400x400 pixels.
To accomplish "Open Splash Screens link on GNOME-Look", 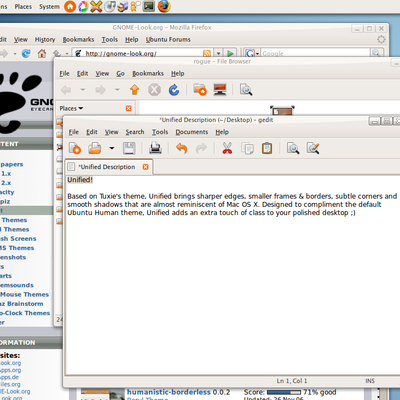I will 18,239.
